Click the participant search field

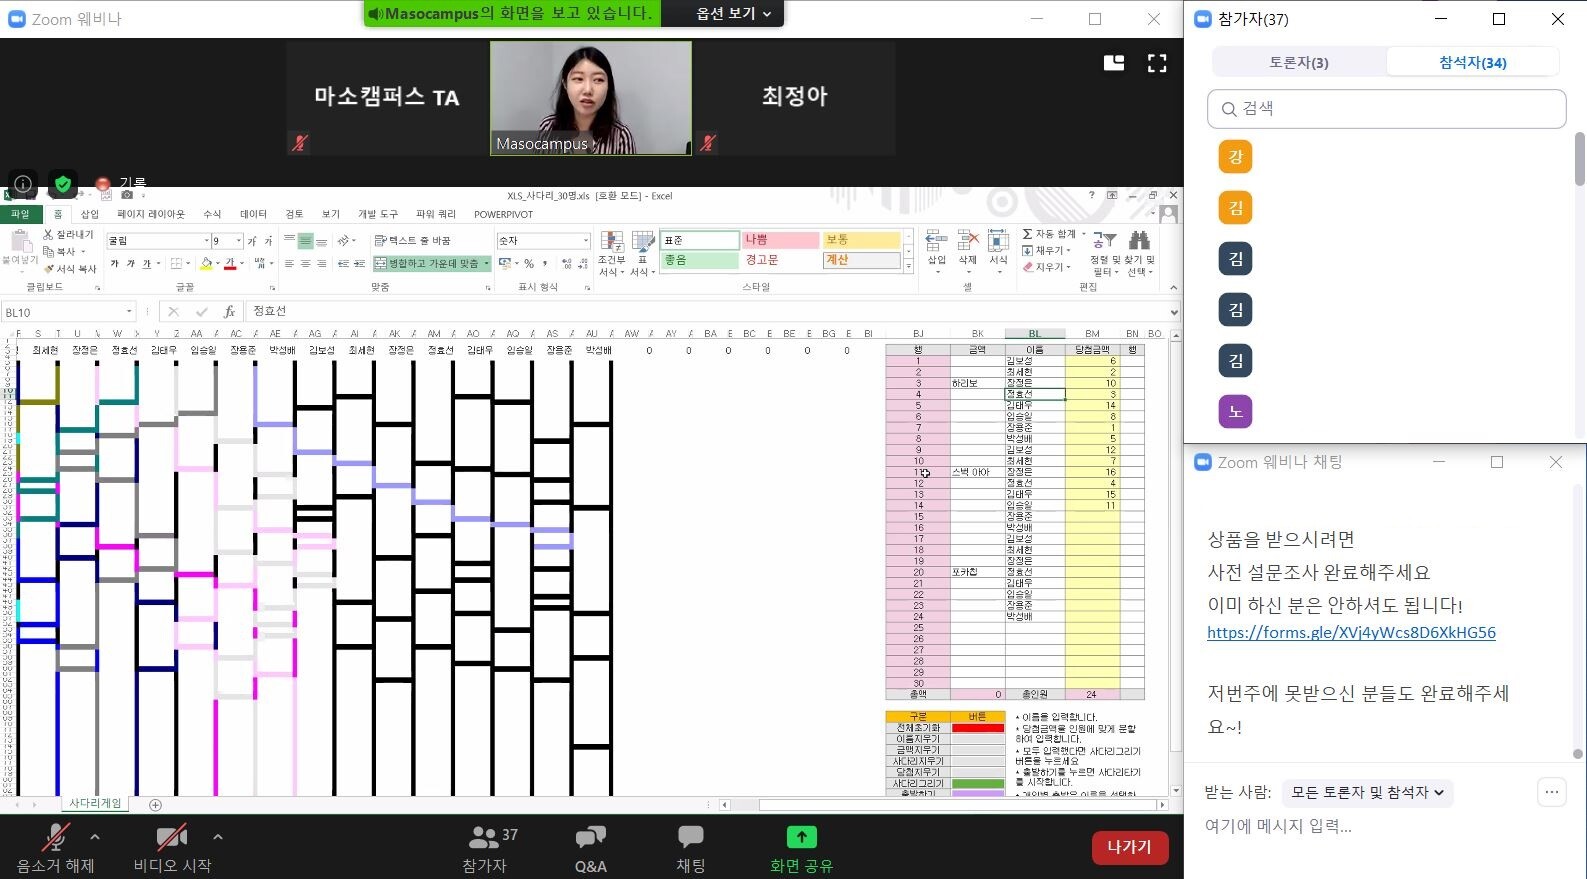click(x=1386, y=109)
